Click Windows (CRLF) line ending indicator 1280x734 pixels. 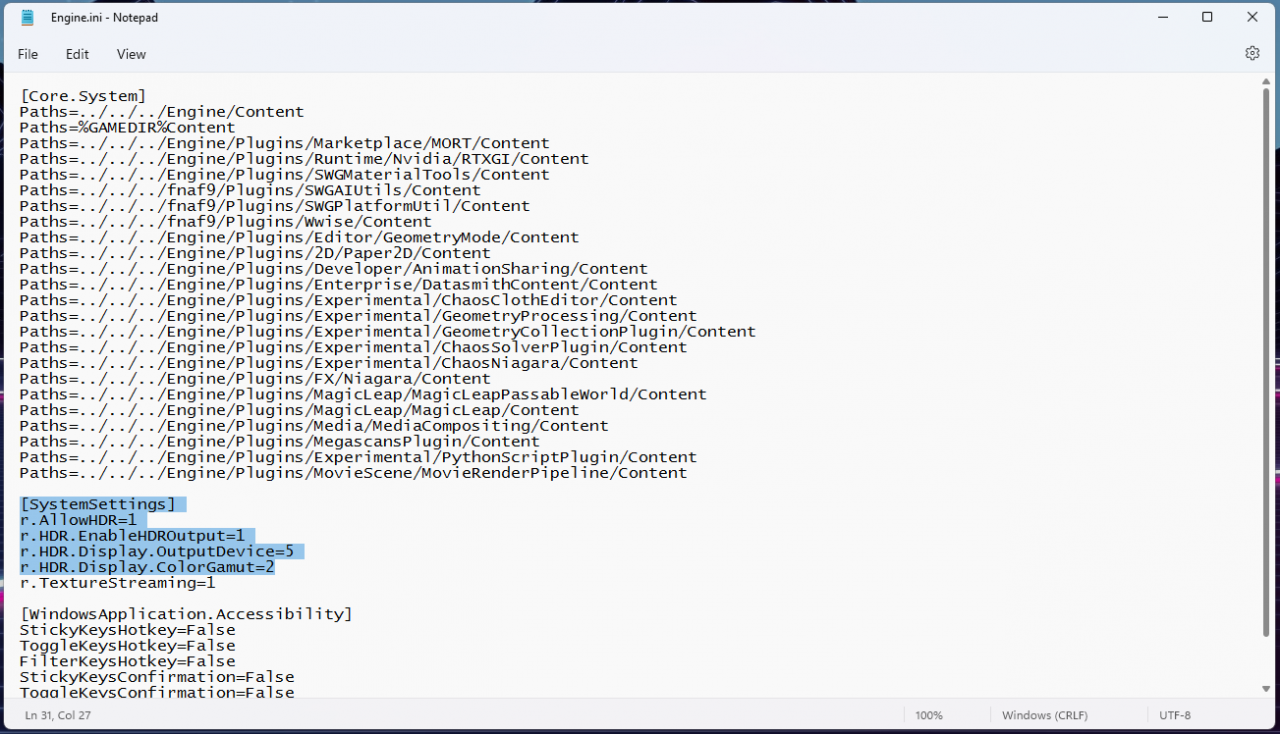(1044, 715)
